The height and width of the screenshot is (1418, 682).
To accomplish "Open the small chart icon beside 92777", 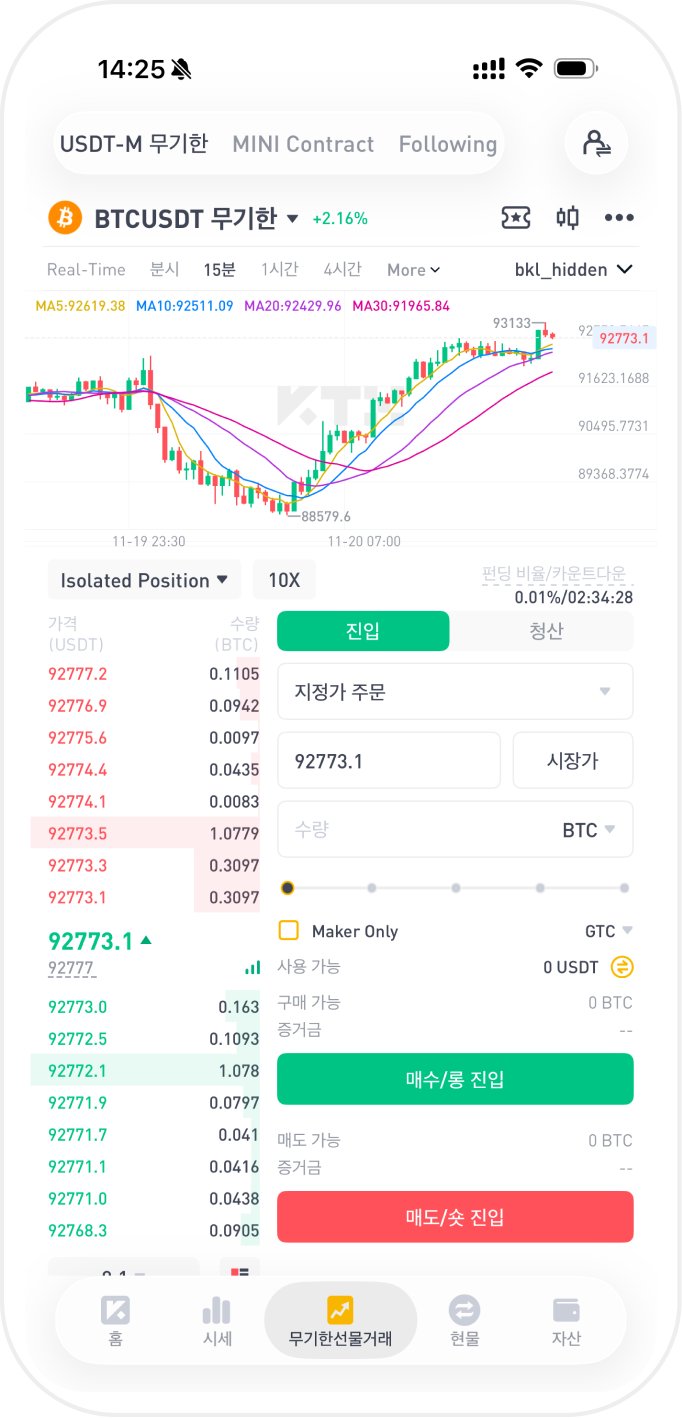I will pos(252,968).
